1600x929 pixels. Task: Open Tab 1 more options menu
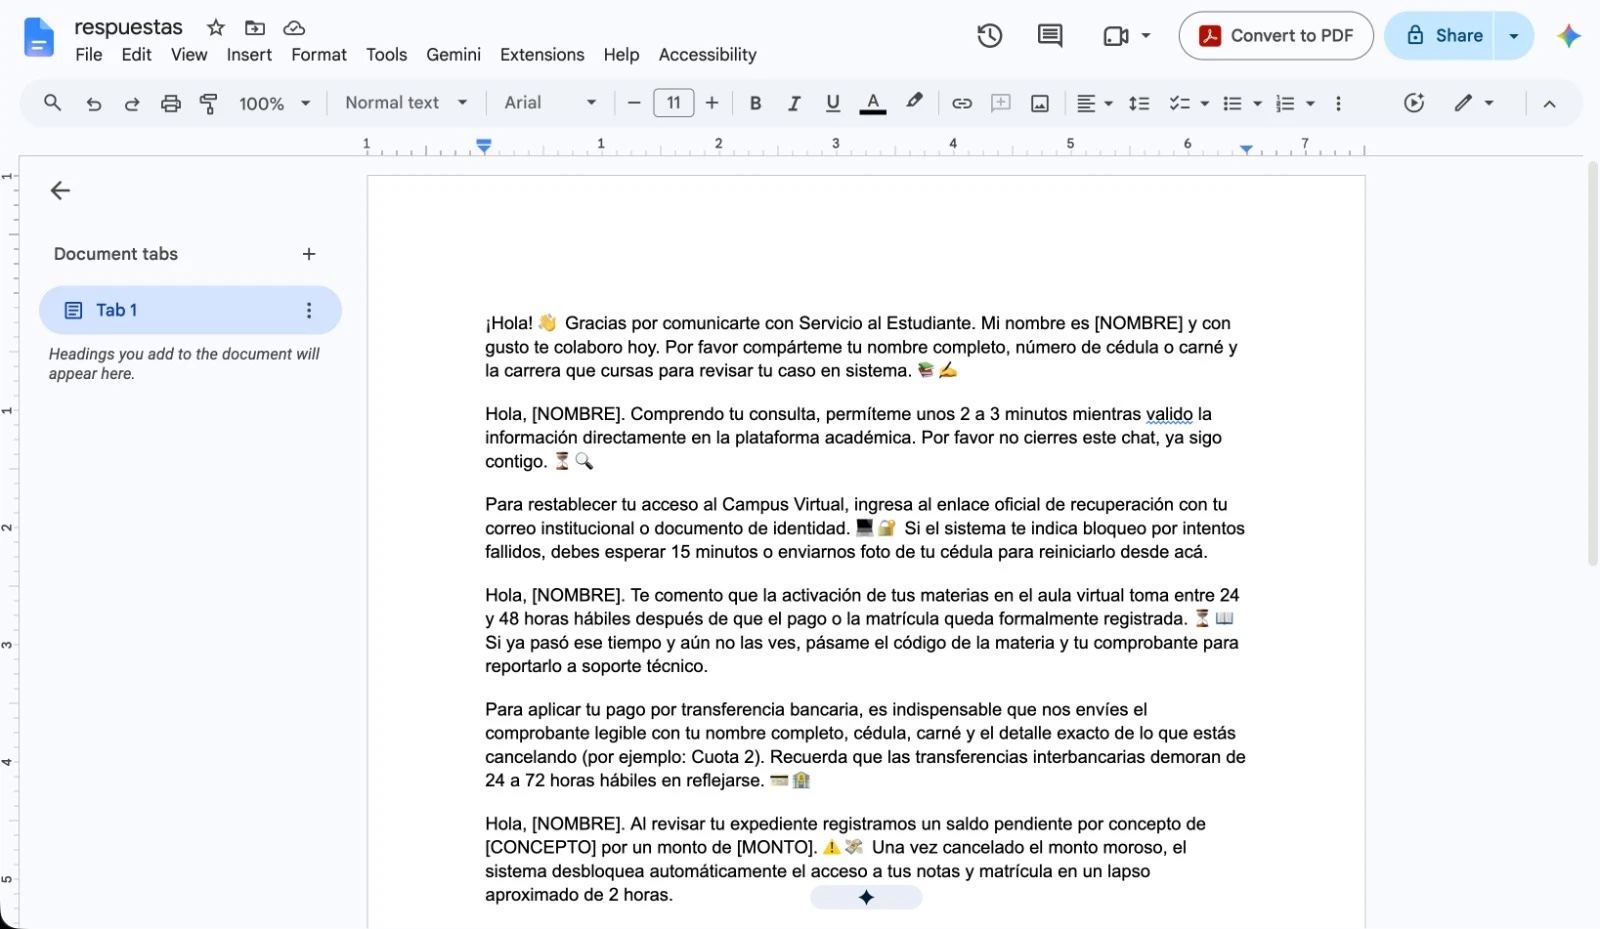coord(309,310)
